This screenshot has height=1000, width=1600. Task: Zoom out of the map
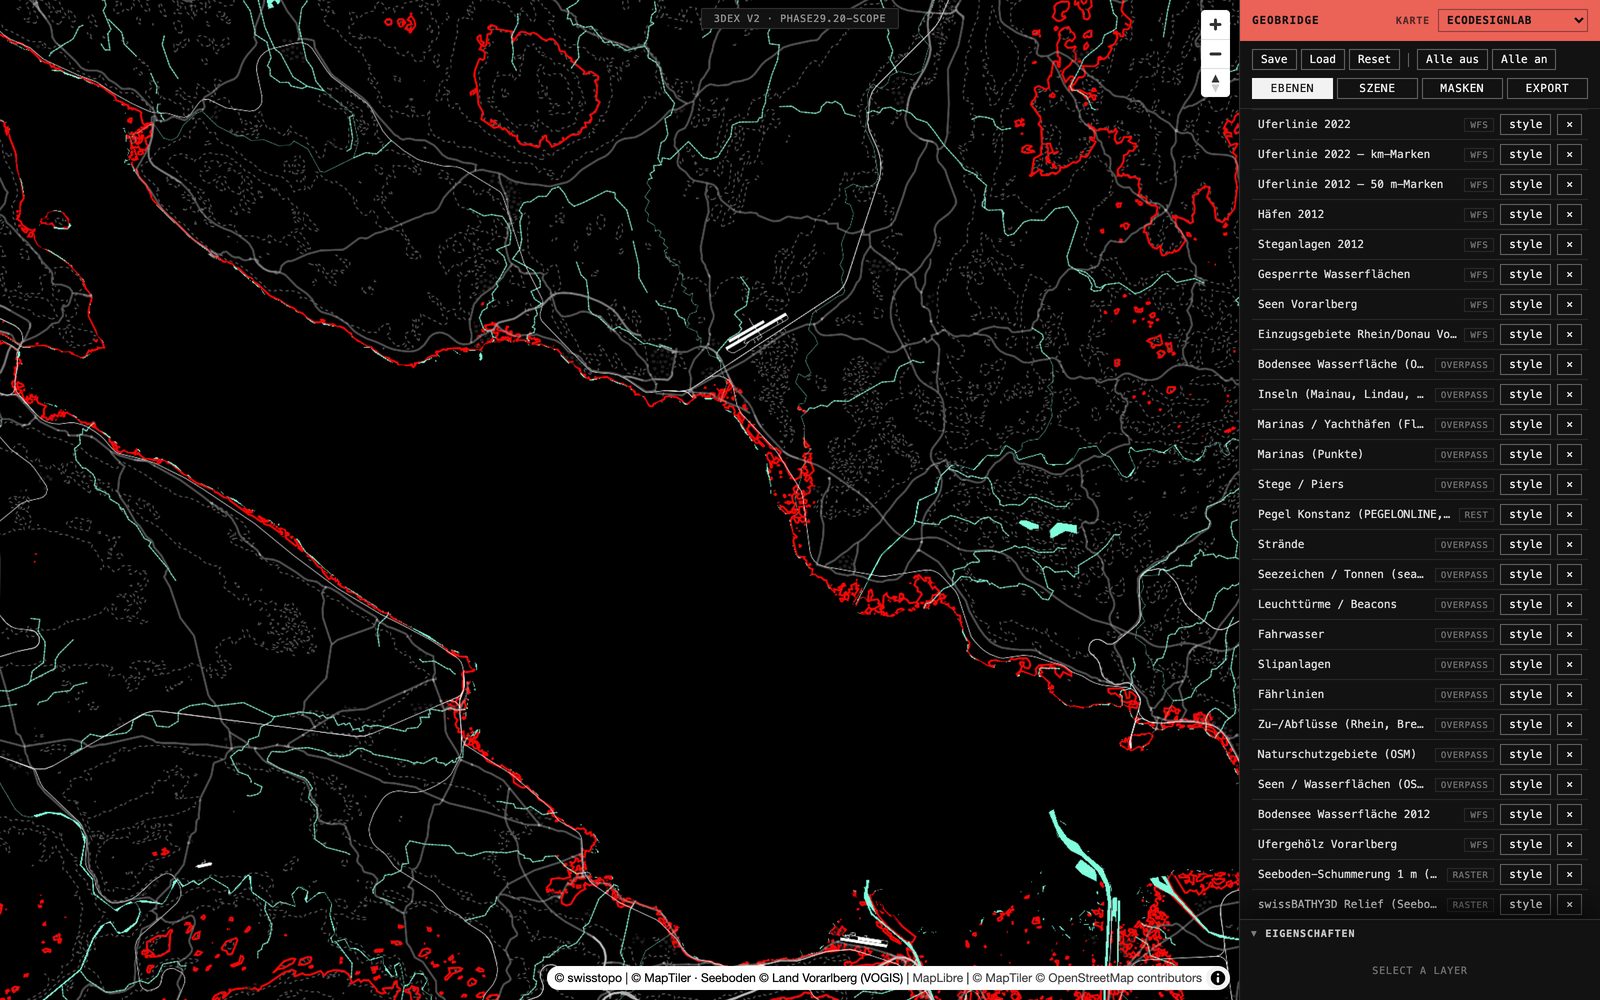pos(1215,54)
